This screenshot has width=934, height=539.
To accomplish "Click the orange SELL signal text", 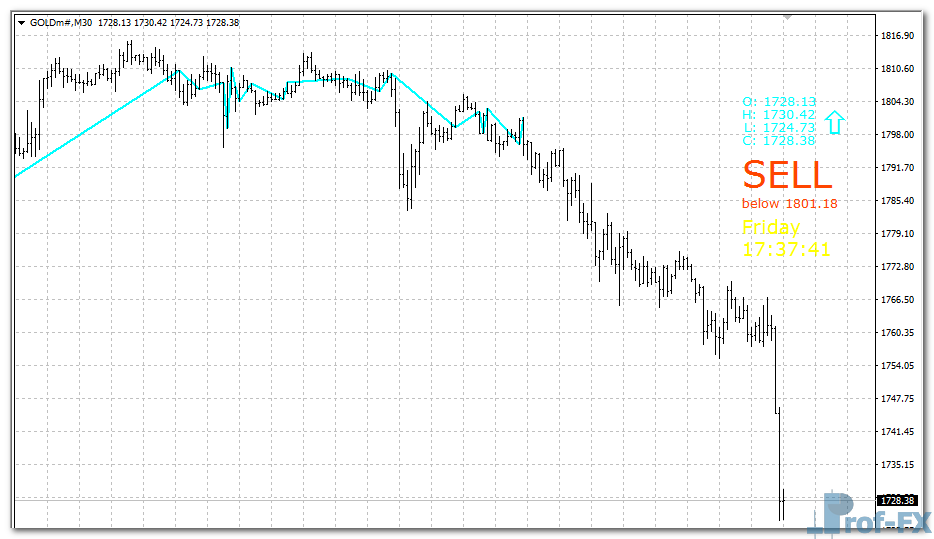I will (x=787, y=175).
